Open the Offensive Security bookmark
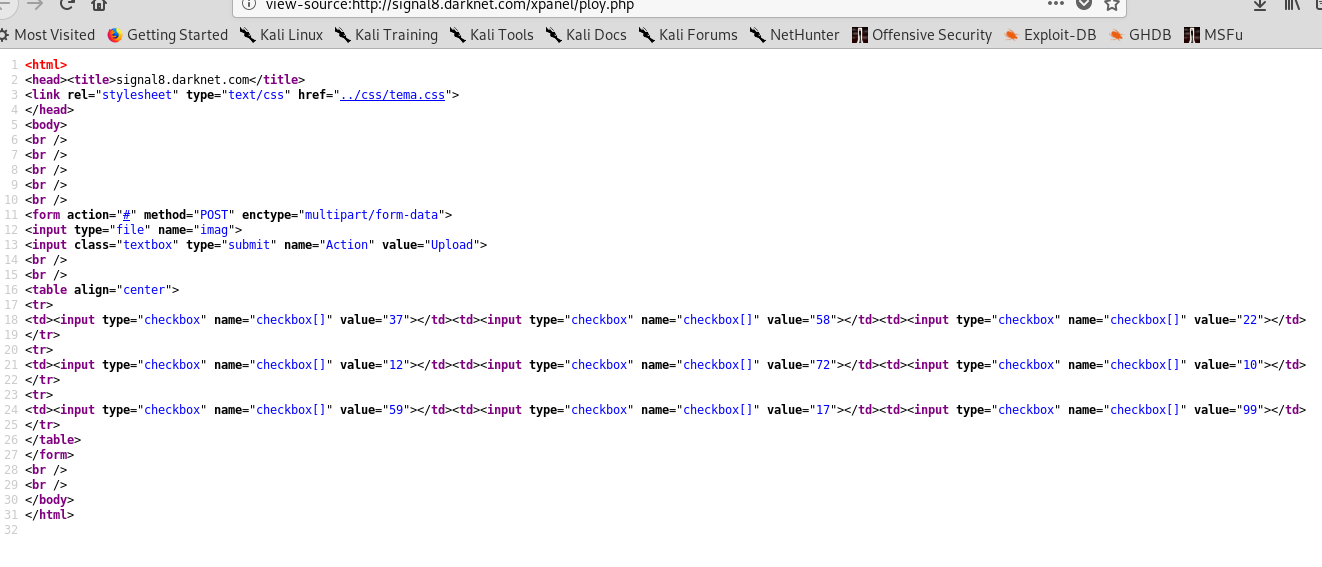The height and width of the screenshot is (567, 1322). pyautogui.click(x=922, y=35)
